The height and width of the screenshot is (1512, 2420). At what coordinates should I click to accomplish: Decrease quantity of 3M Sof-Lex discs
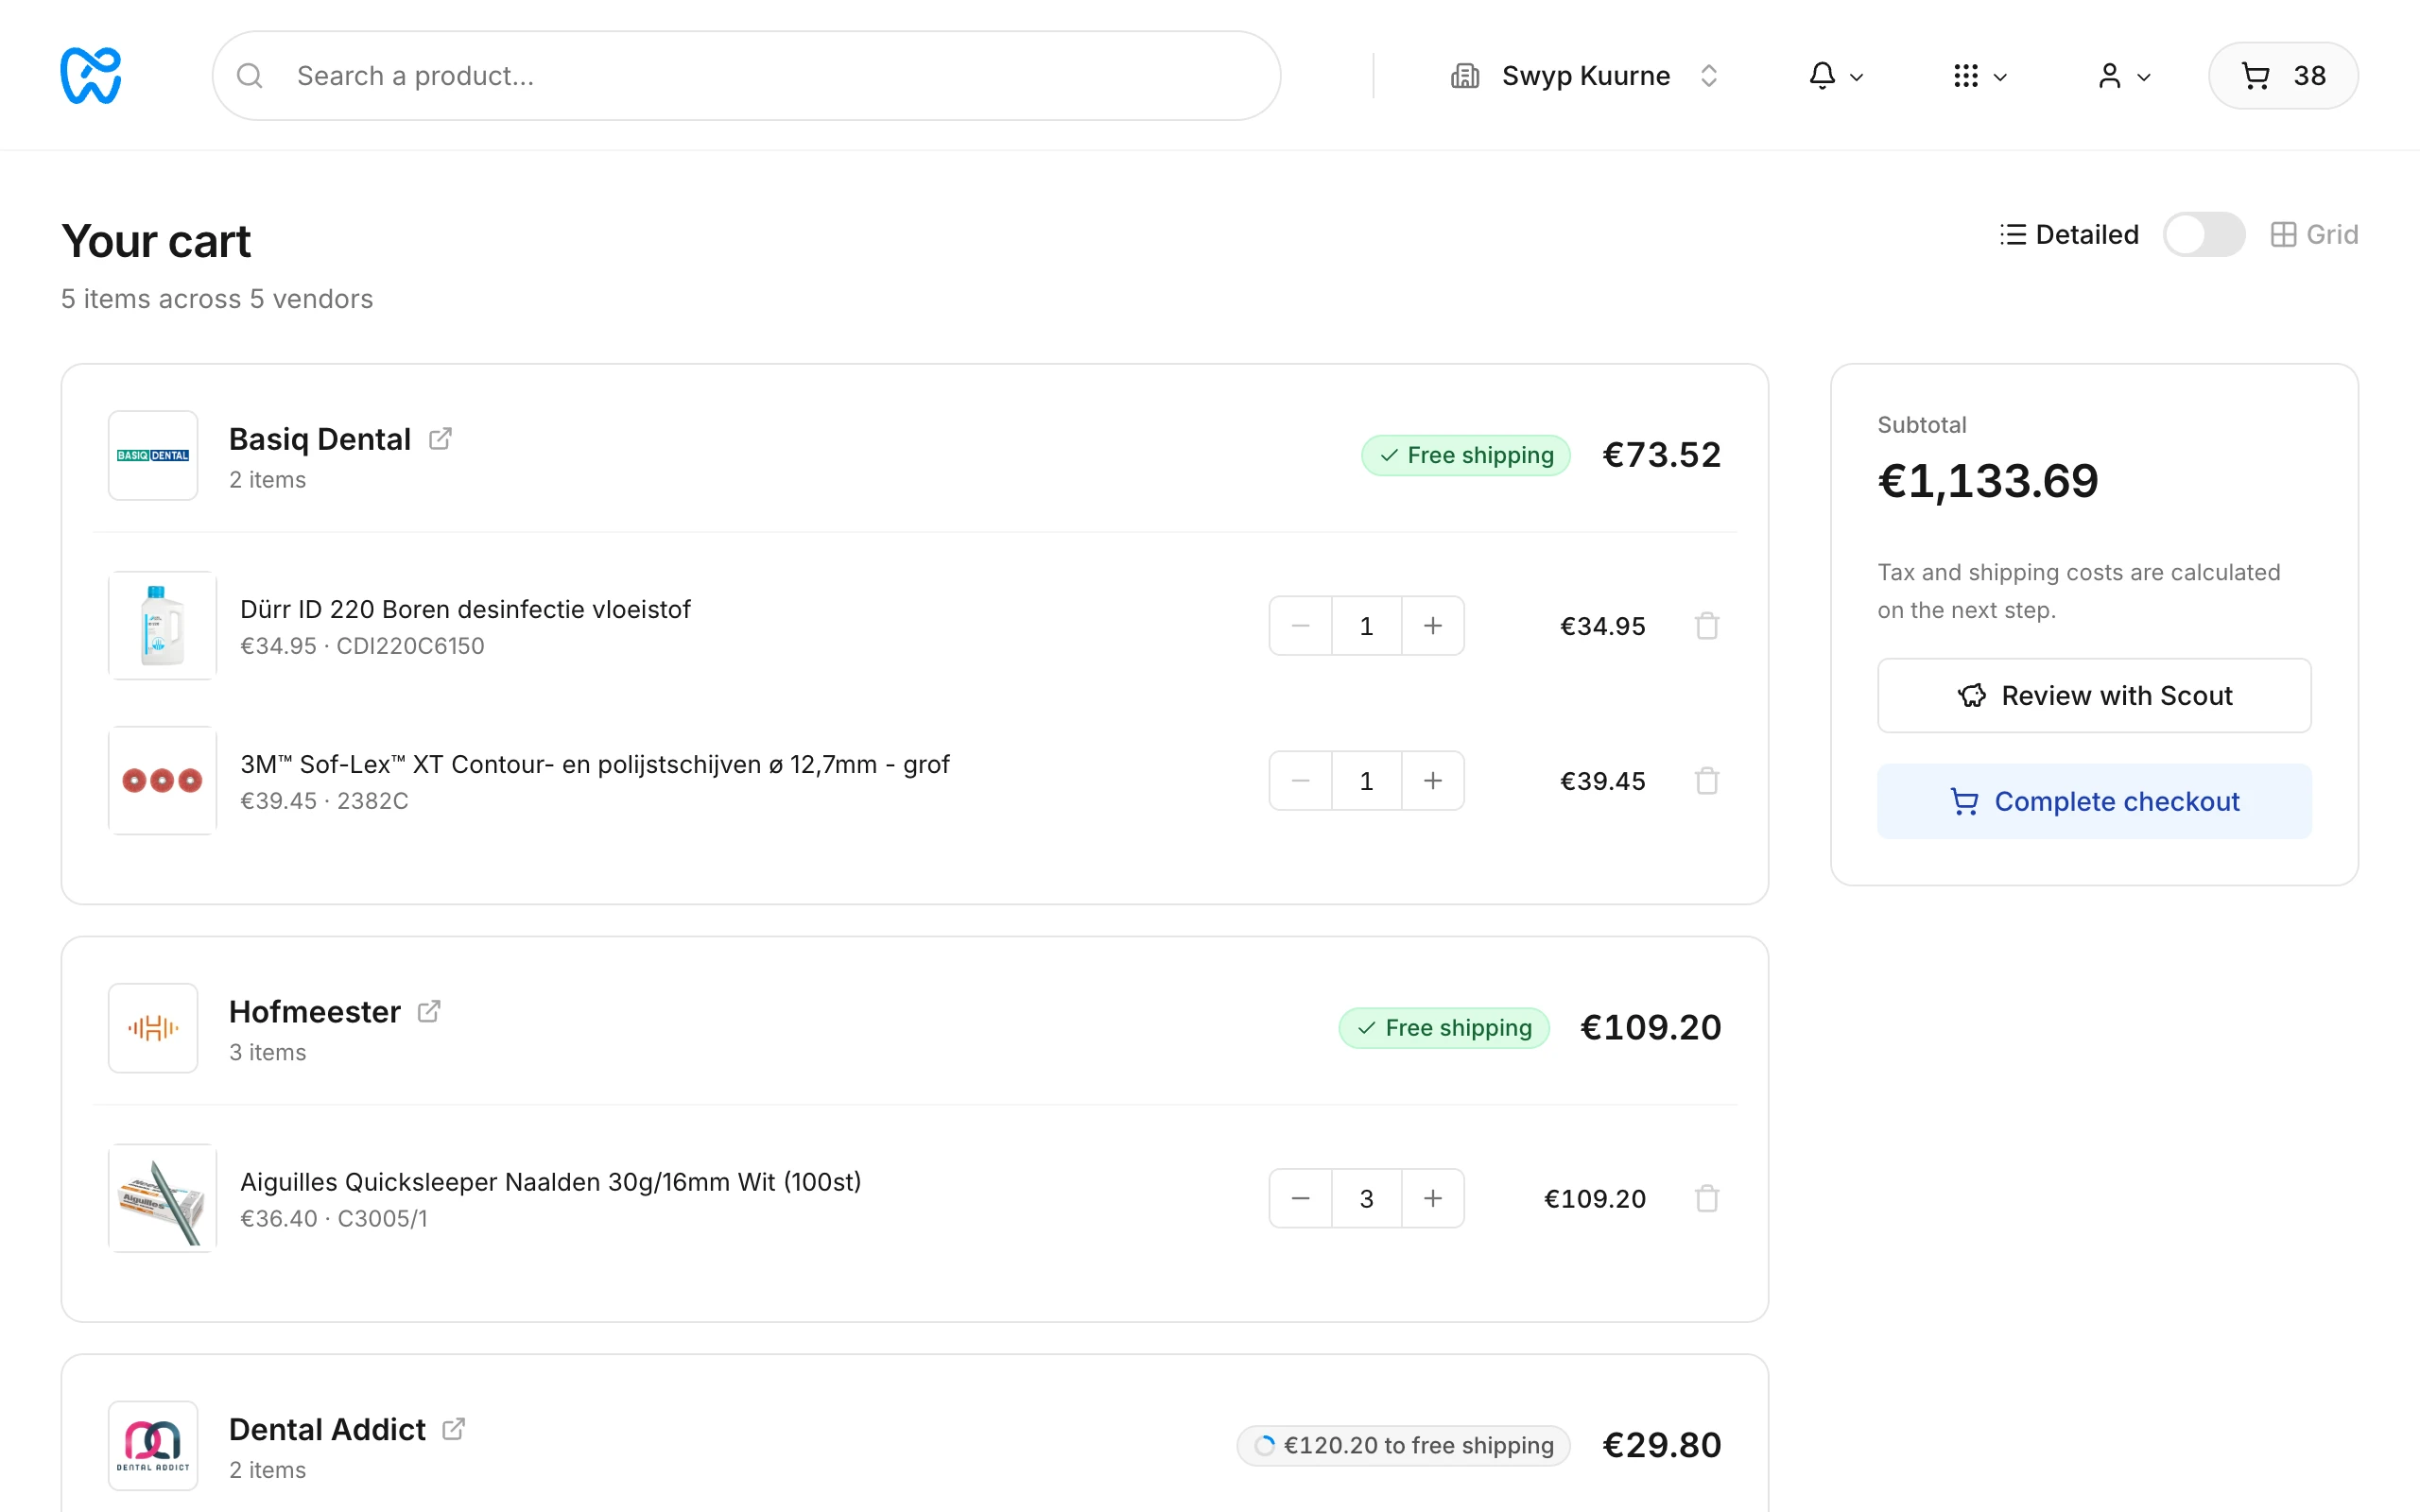(1300, 781)
